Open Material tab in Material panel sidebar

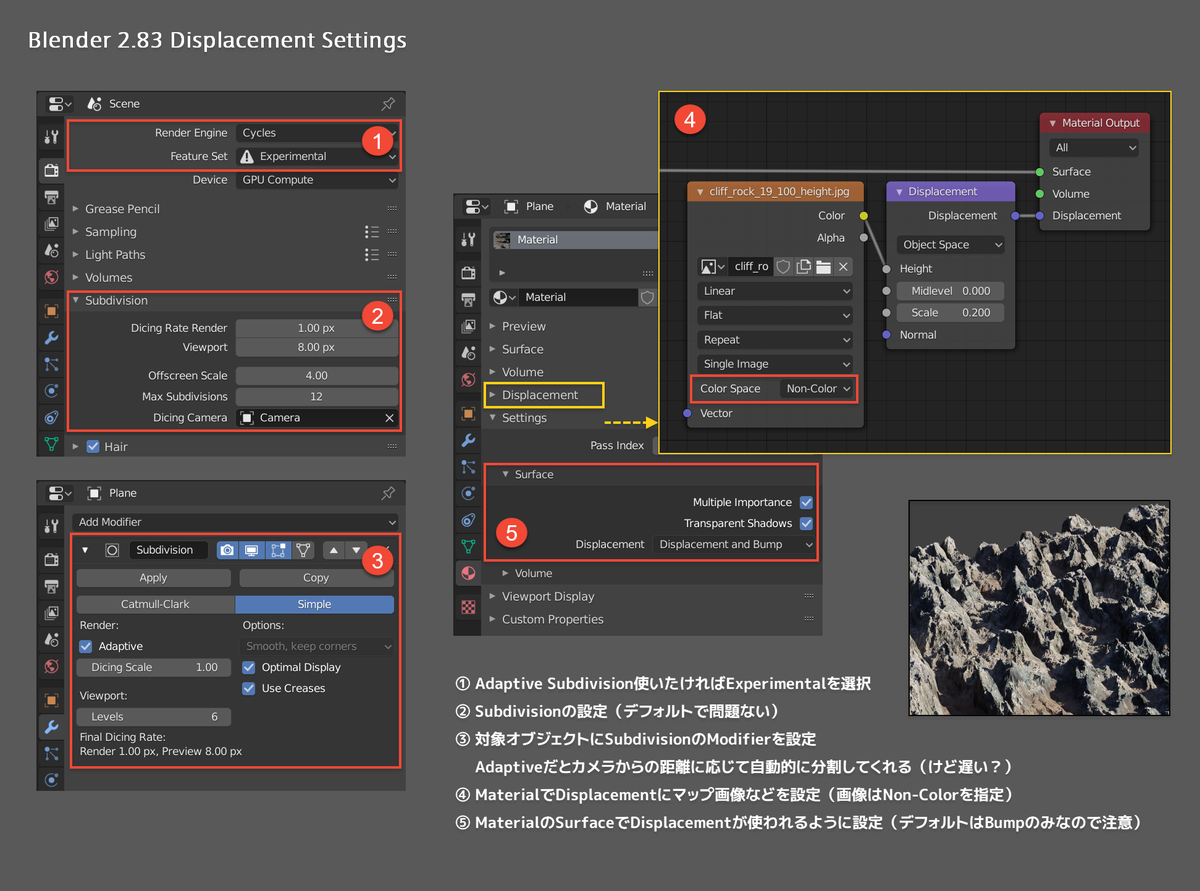[467, 573]
